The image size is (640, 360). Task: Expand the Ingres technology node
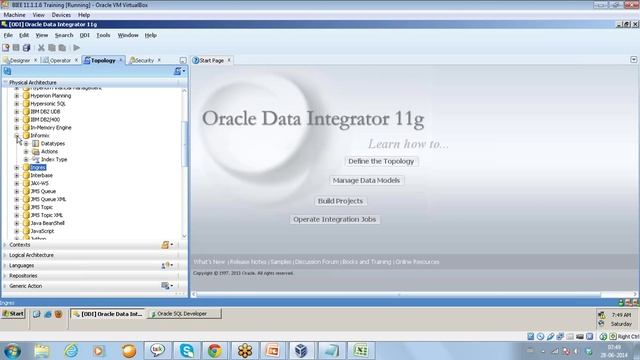(x=17, y=167)
